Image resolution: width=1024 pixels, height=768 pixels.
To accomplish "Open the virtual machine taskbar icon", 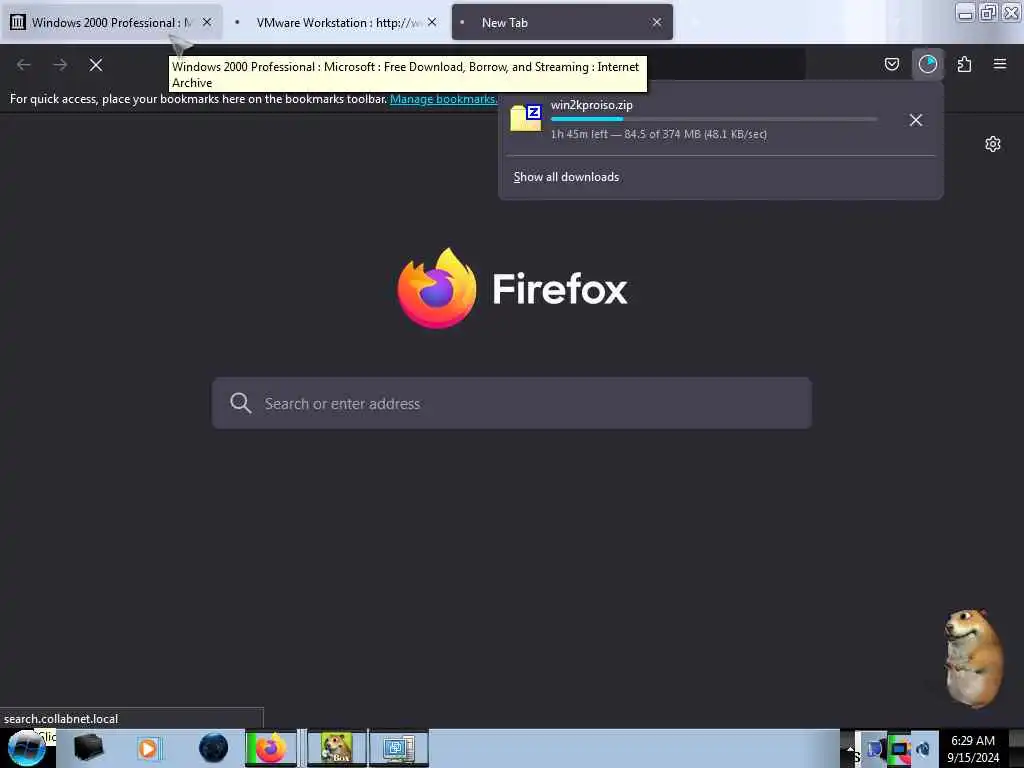I will click(398, 748).
